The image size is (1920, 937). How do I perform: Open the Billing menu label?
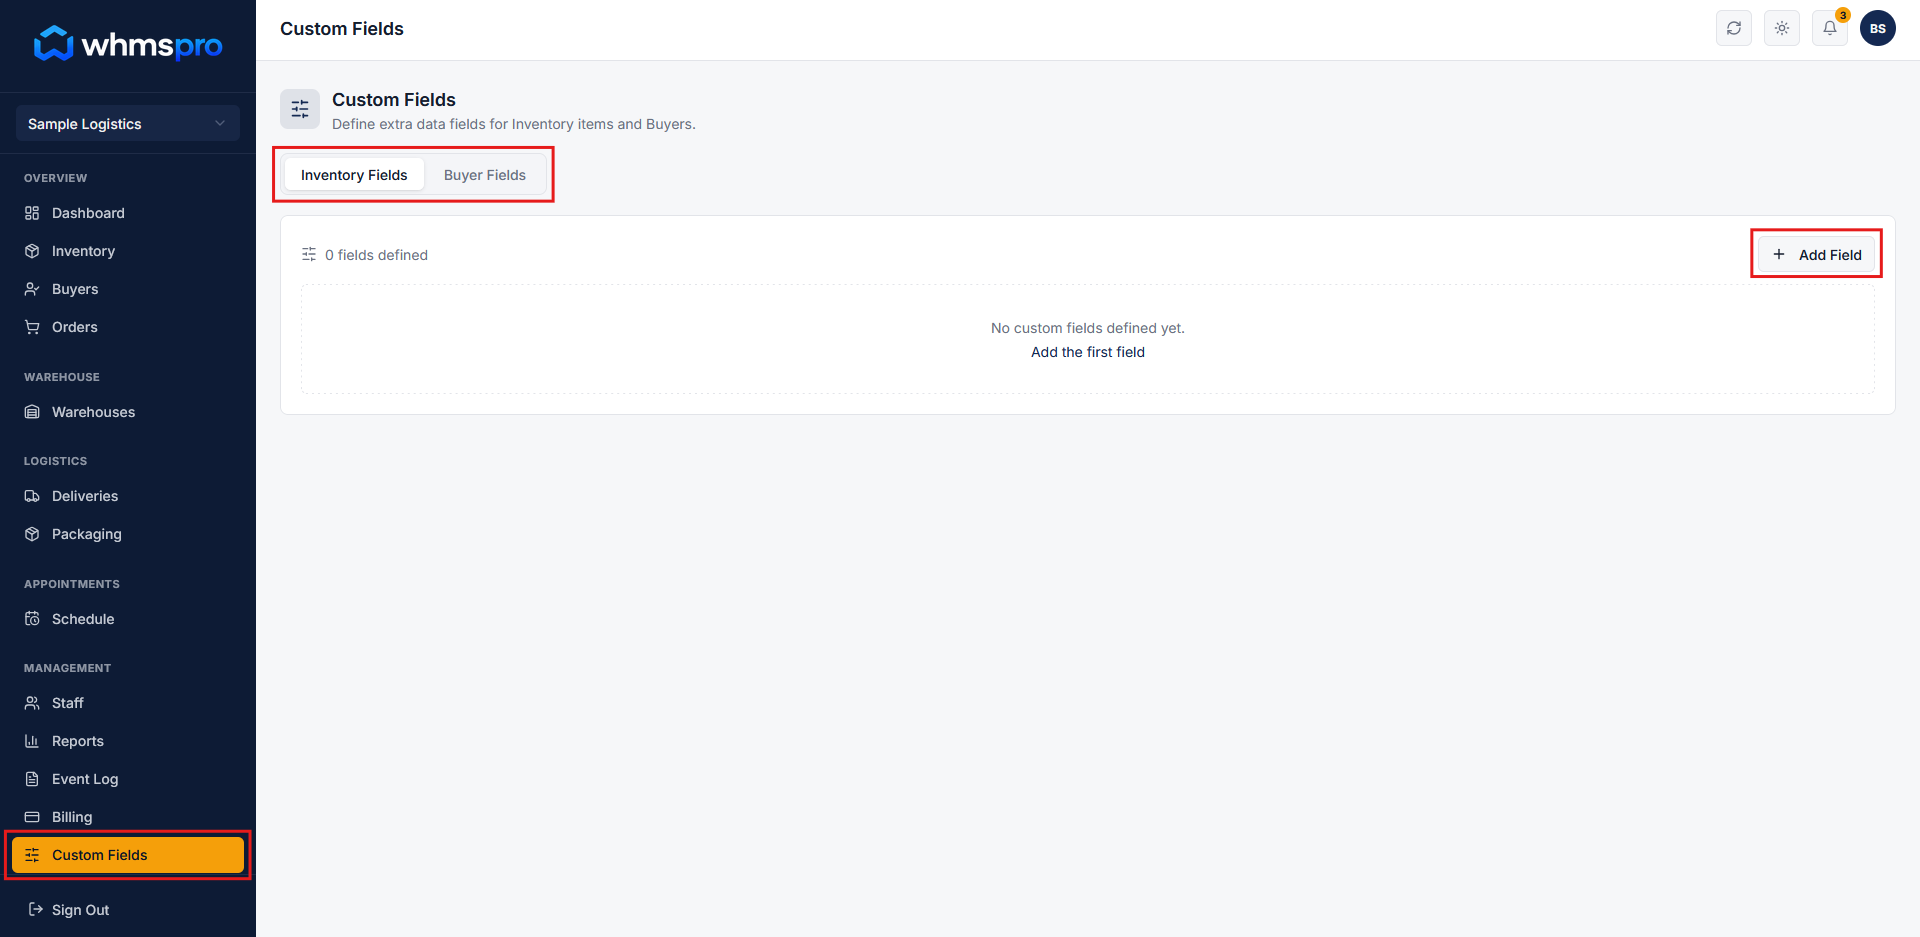pos(72,817)
